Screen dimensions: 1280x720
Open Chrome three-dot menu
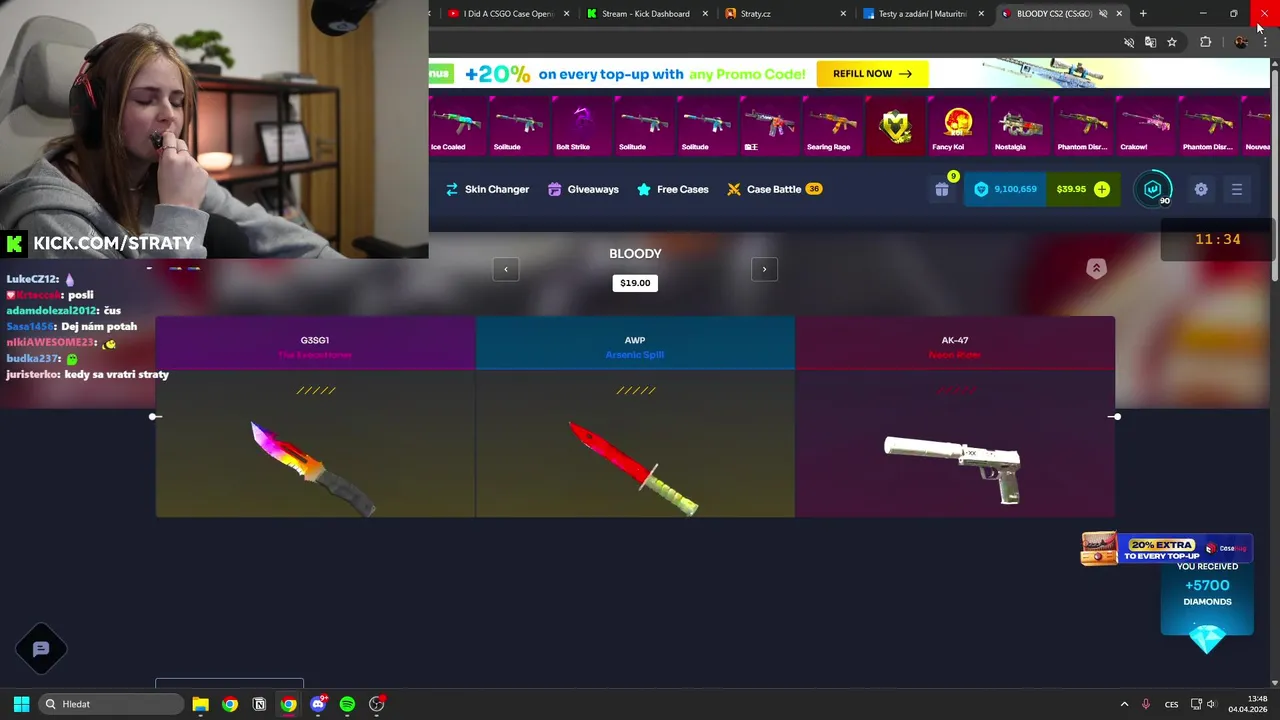point(1265,42)
